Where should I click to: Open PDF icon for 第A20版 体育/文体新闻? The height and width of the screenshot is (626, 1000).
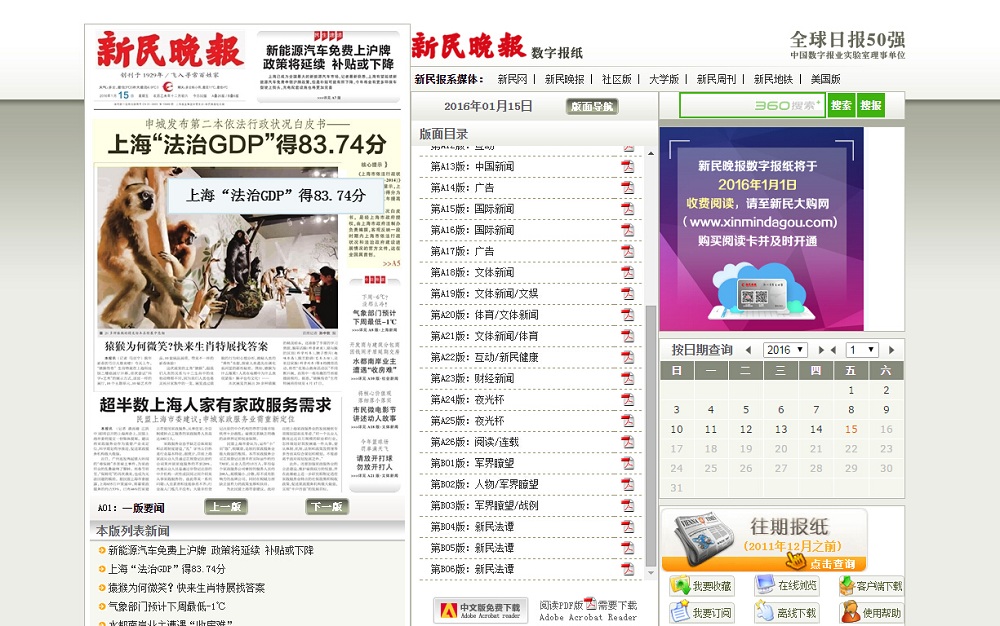click(x=628, y=314)
